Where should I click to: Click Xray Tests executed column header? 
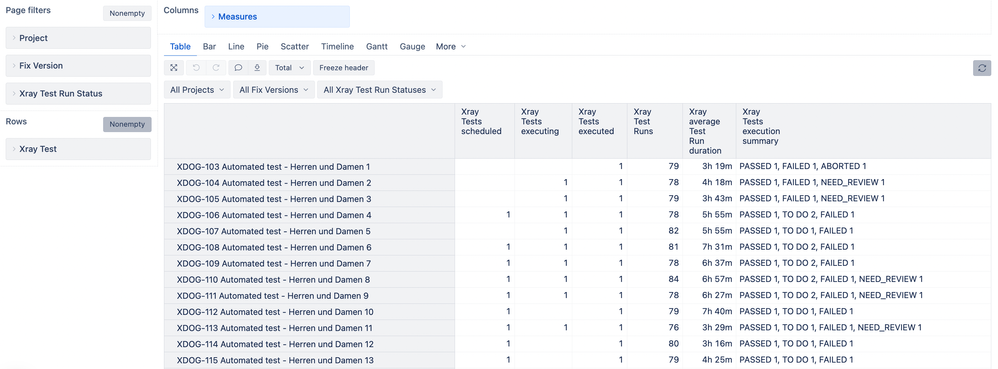[600, 131]
